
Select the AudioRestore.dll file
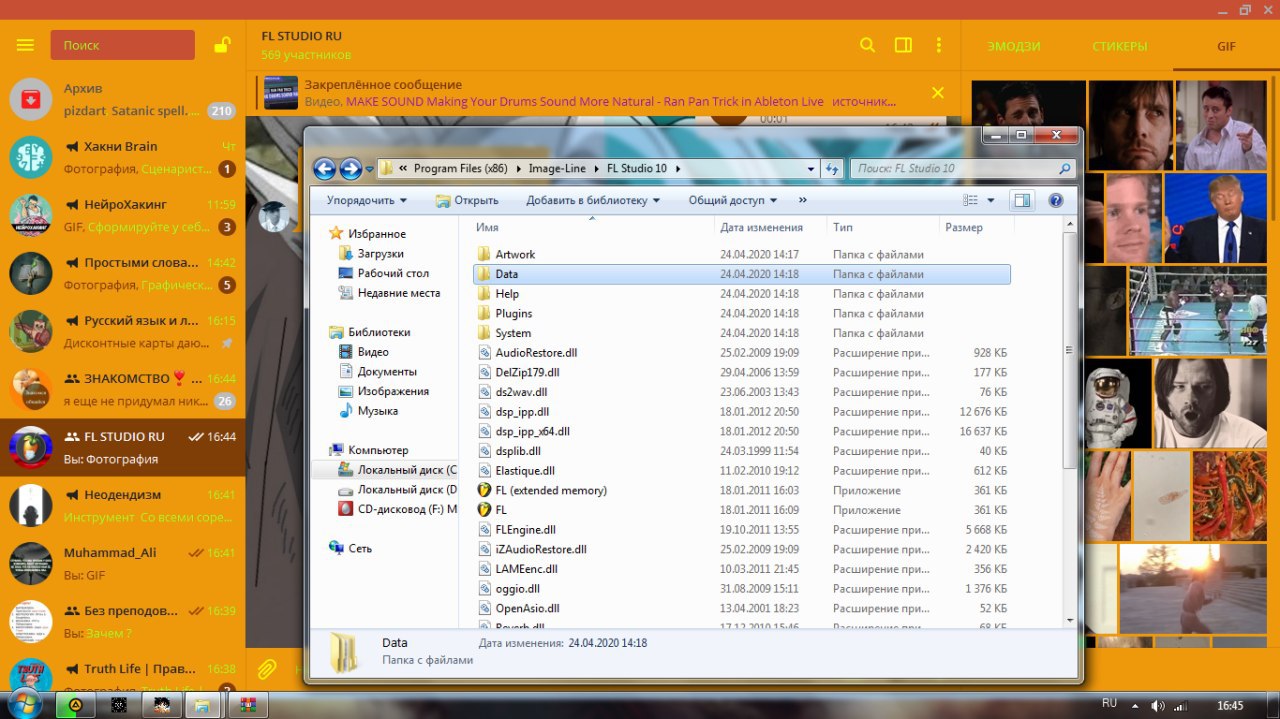coord(741,352)
